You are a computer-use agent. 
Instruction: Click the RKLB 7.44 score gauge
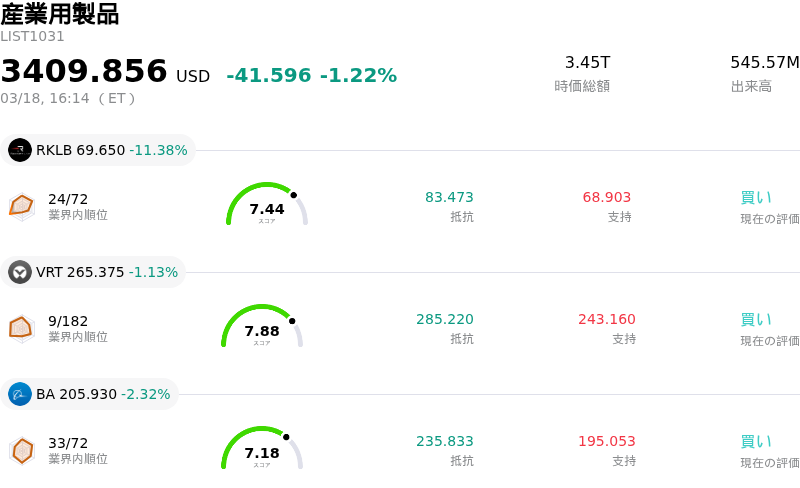(266, 206)
